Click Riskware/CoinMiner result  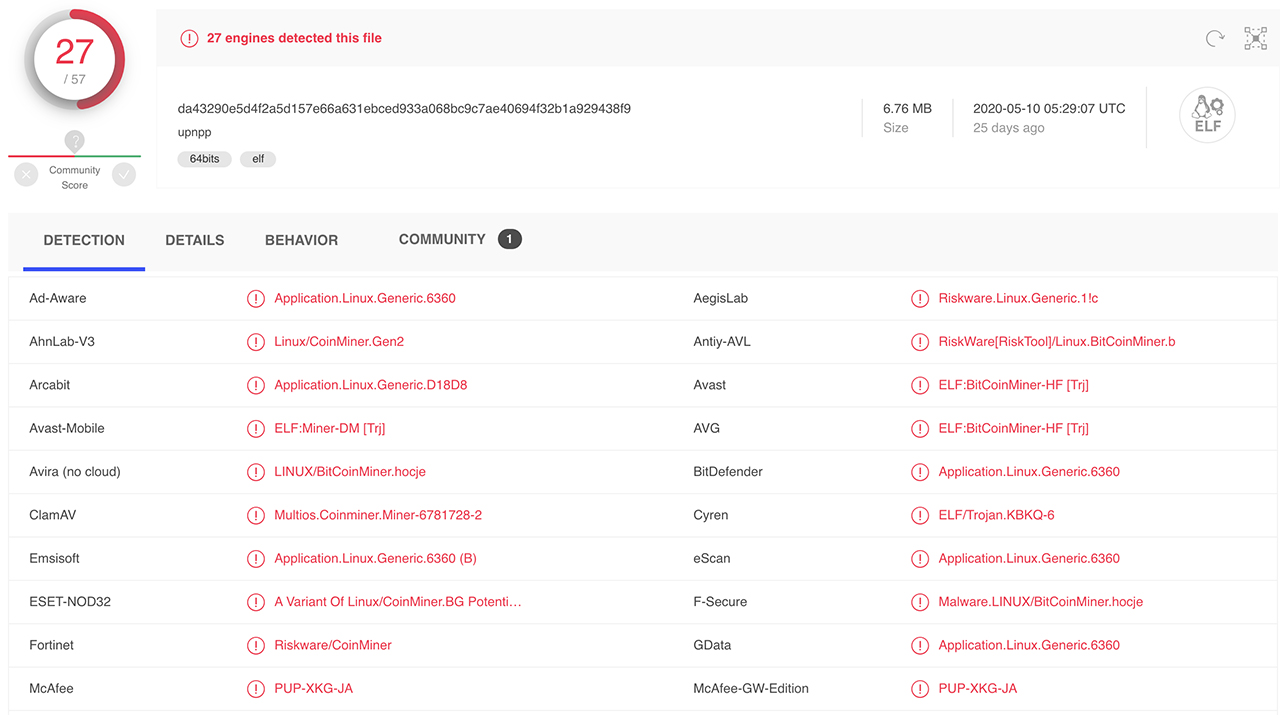click(x=333, y=645)
